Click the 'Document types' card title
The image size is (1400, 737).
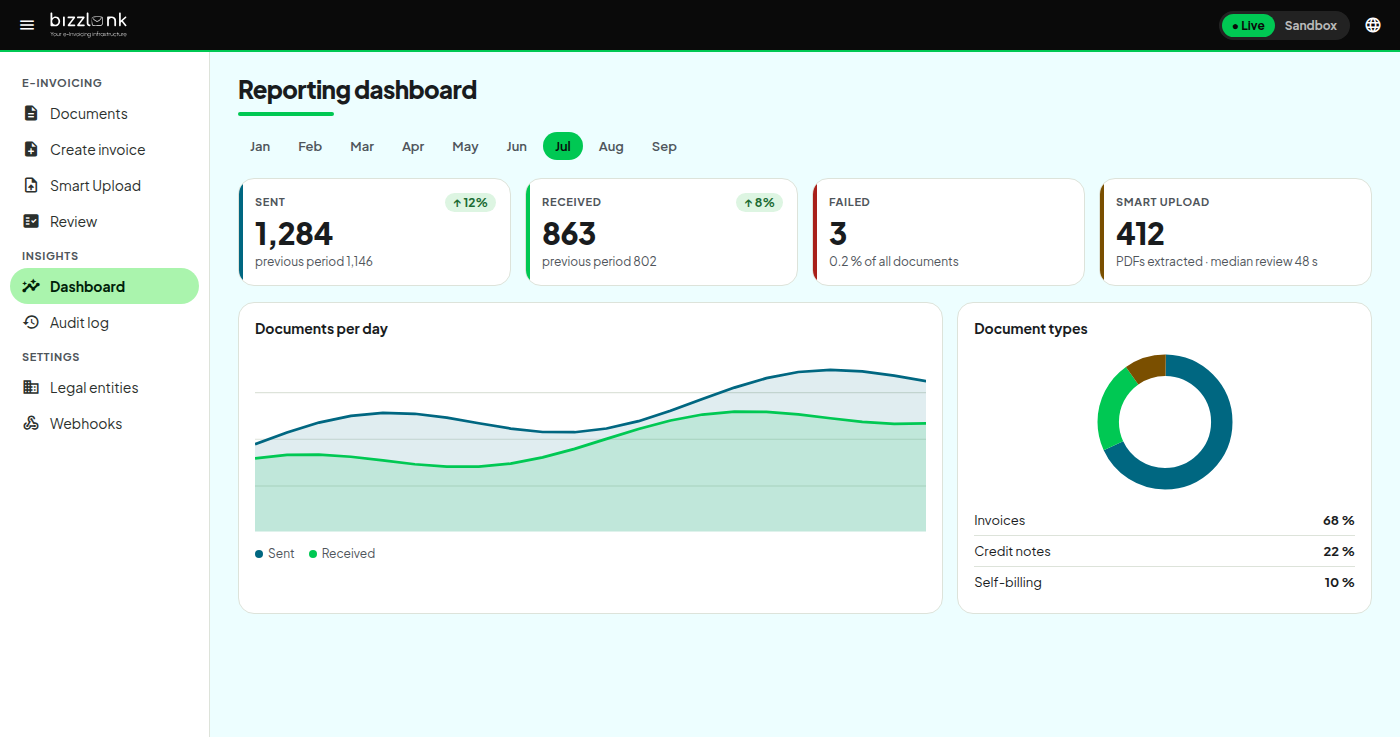1031,329
